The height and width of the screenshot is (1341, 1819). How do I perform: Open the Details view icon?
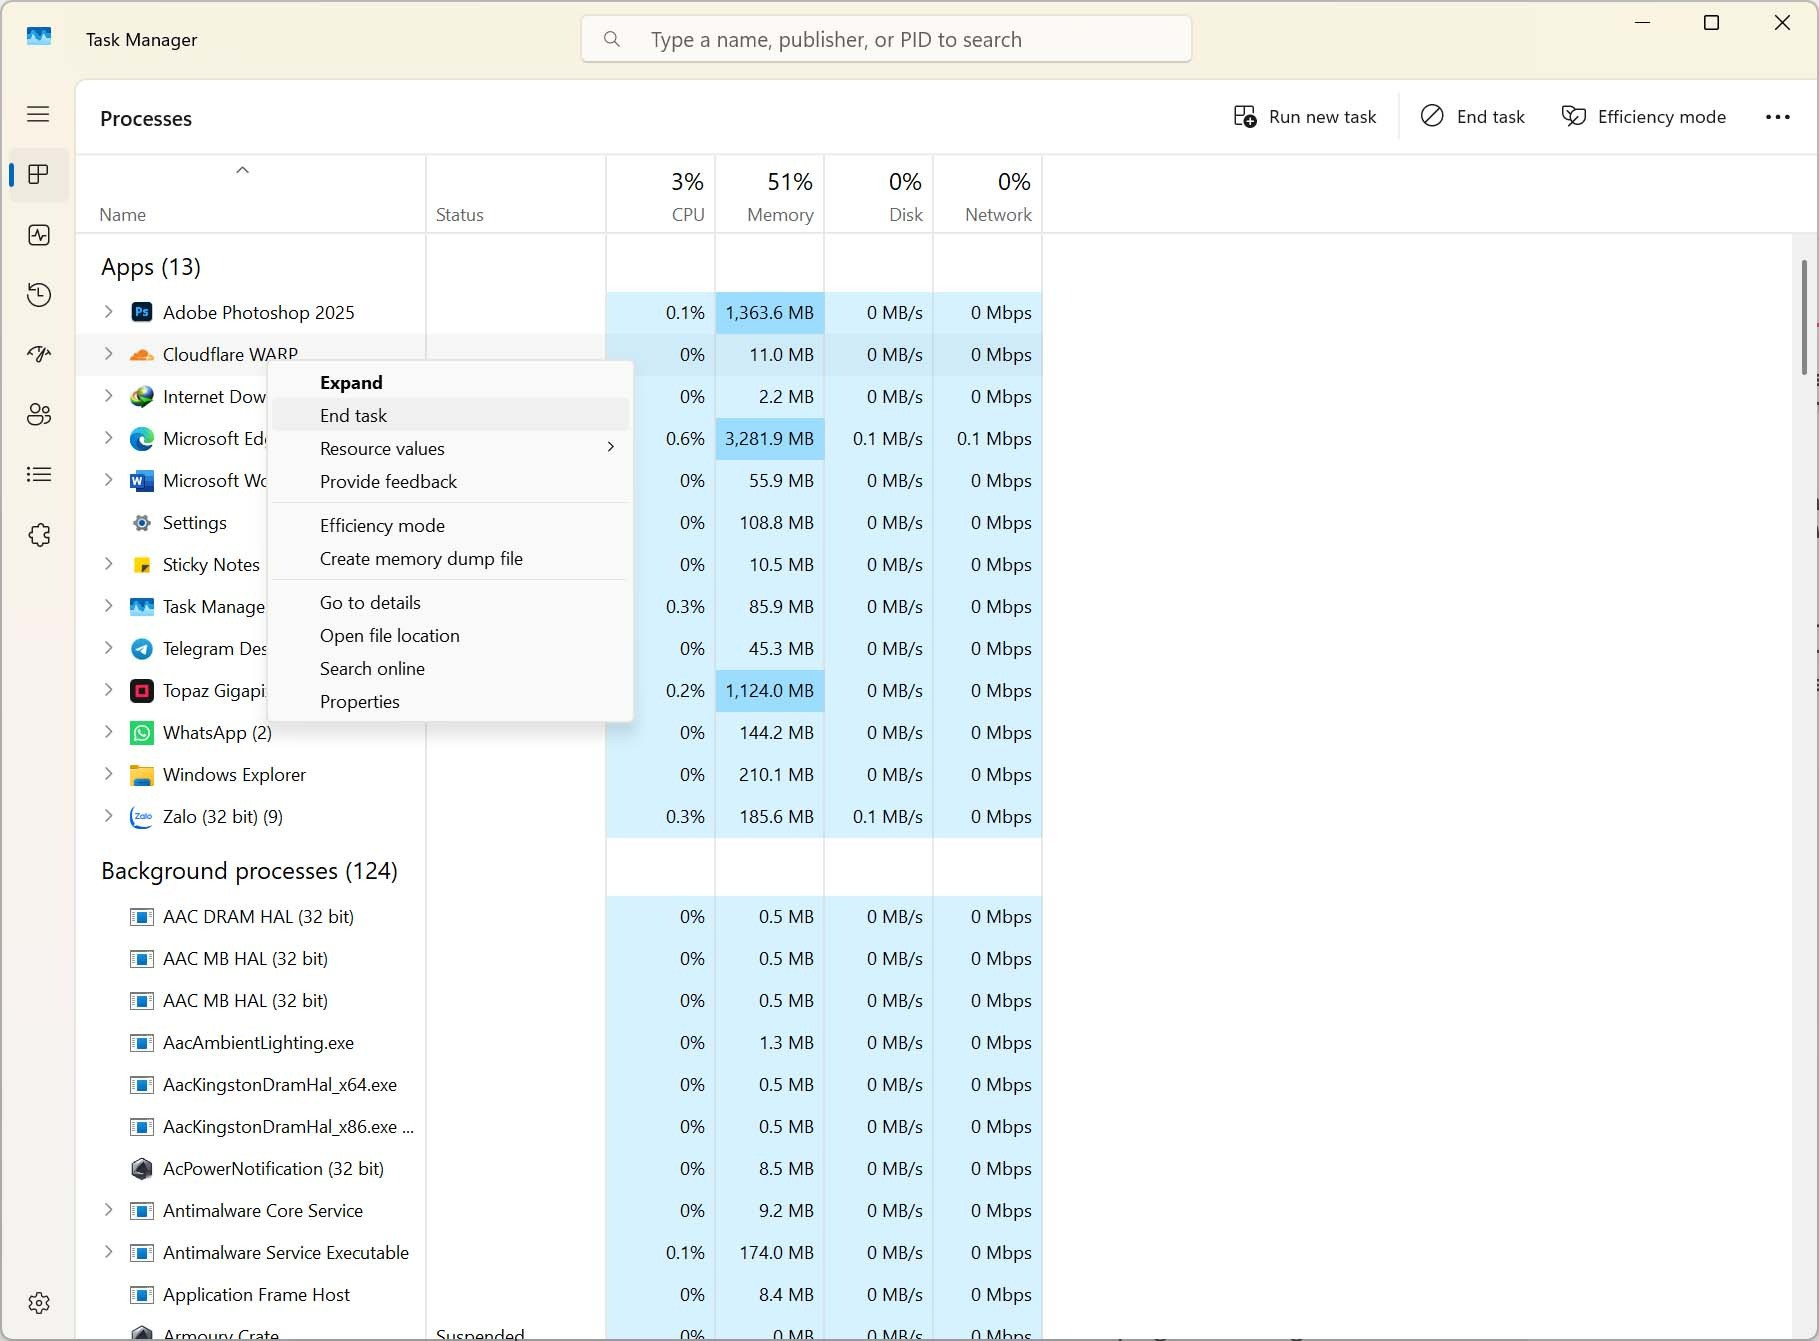(x=39, y=474)
